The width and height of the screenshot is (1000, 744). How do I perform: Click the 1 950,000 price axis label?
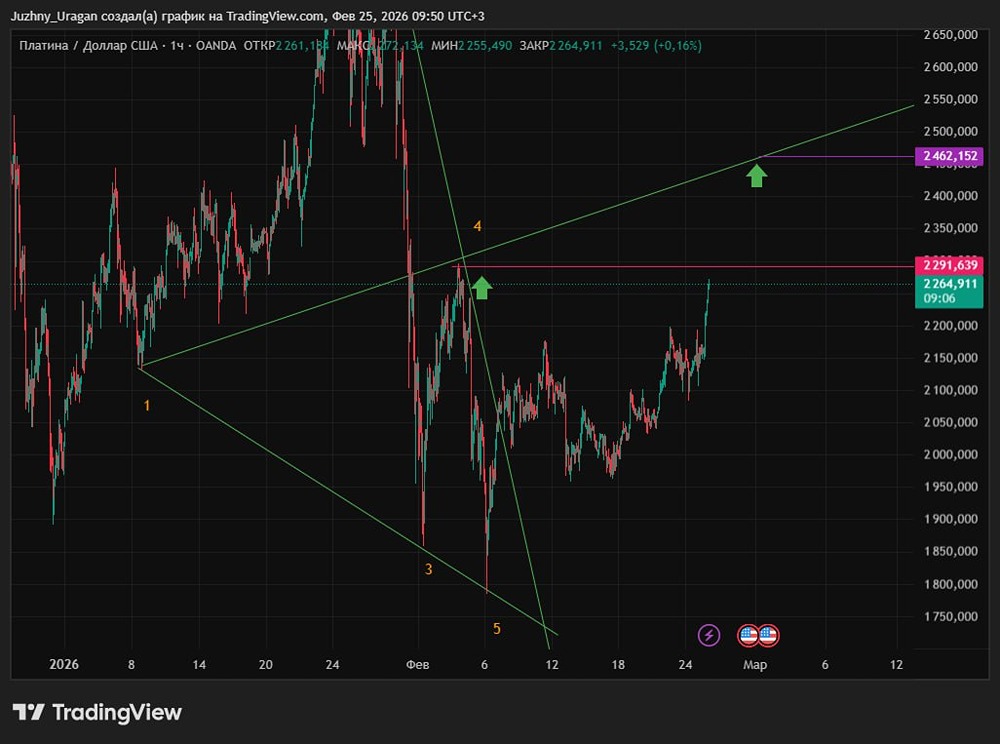(950, 486)
